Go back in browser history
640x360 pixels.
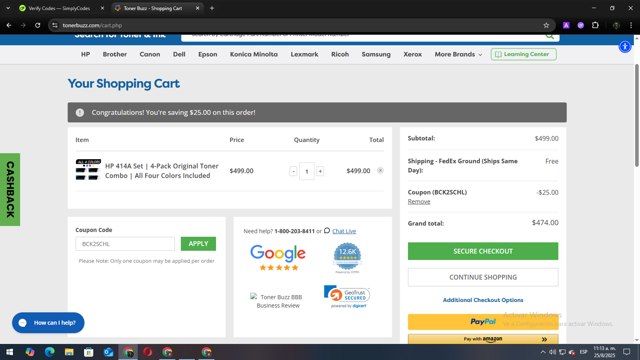[x=9, y=25]
